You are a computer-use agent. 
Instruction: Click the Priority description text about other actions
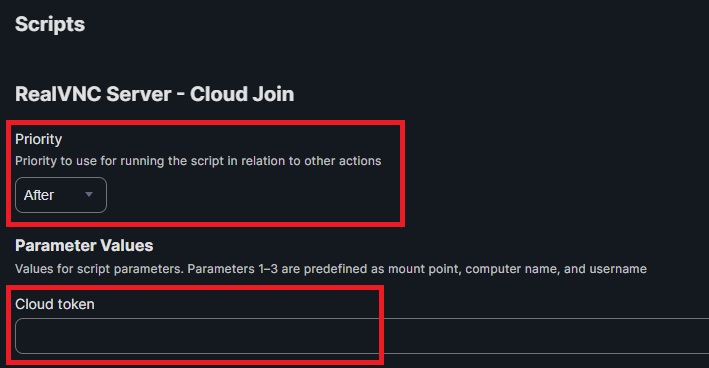[198, 161]
